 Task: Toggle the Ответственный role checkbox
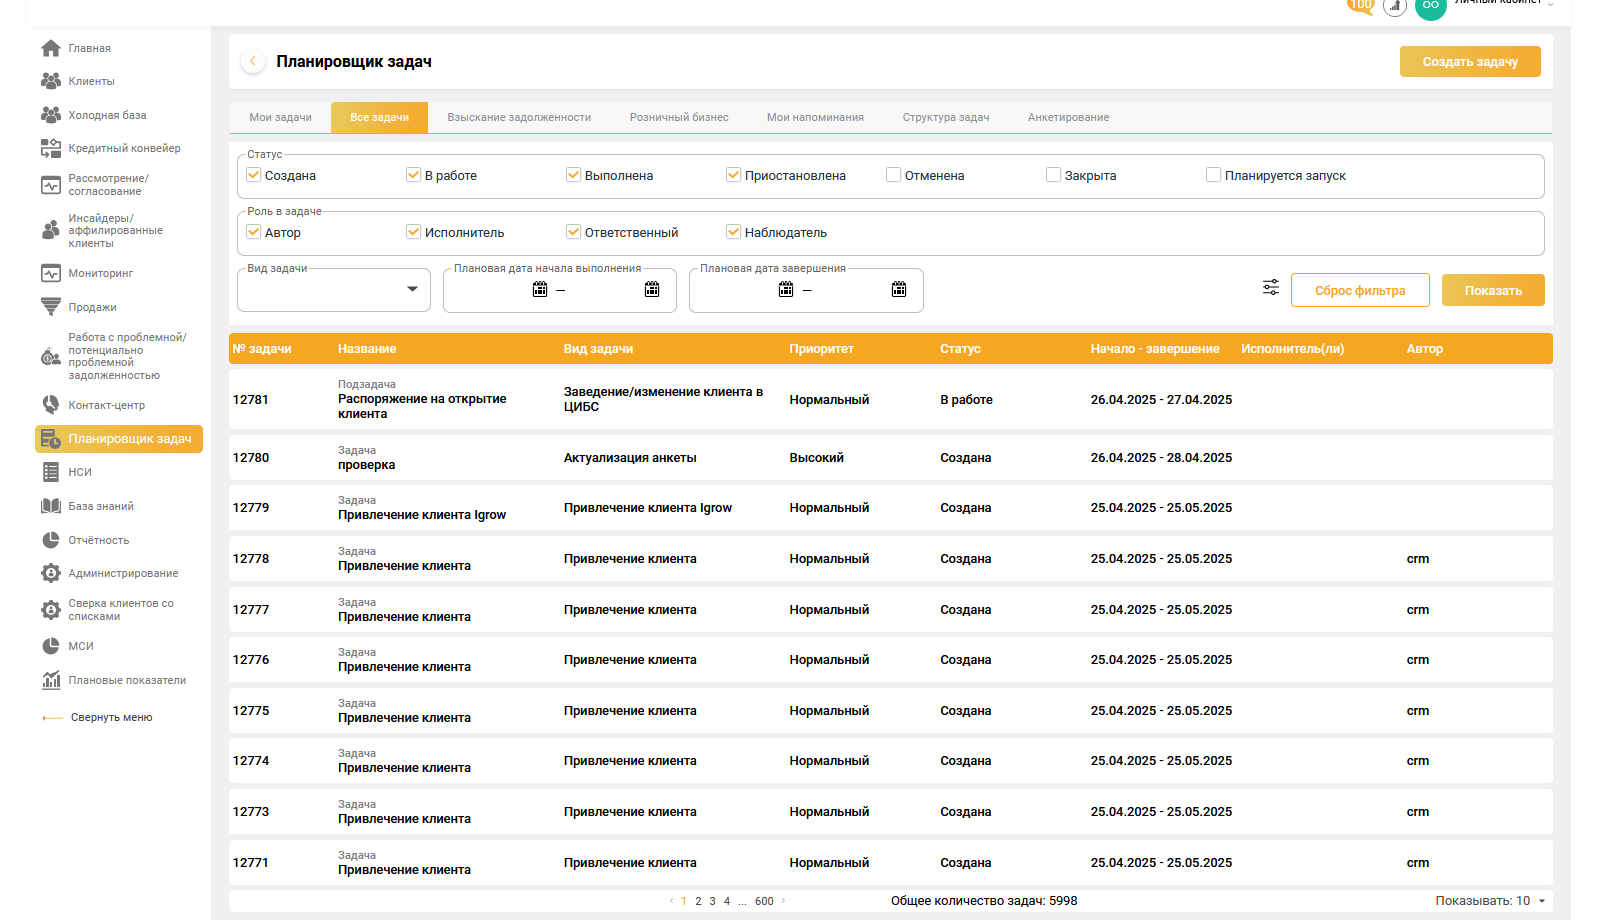574,232
